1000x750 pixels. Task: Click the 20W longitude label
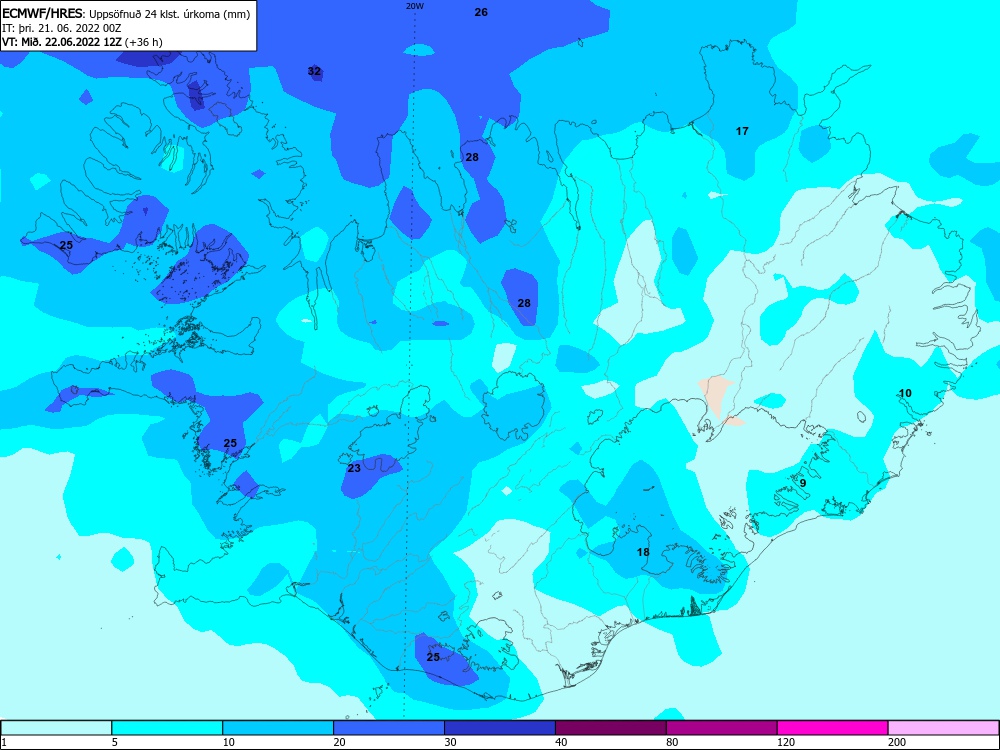click(x=415, y=6)
